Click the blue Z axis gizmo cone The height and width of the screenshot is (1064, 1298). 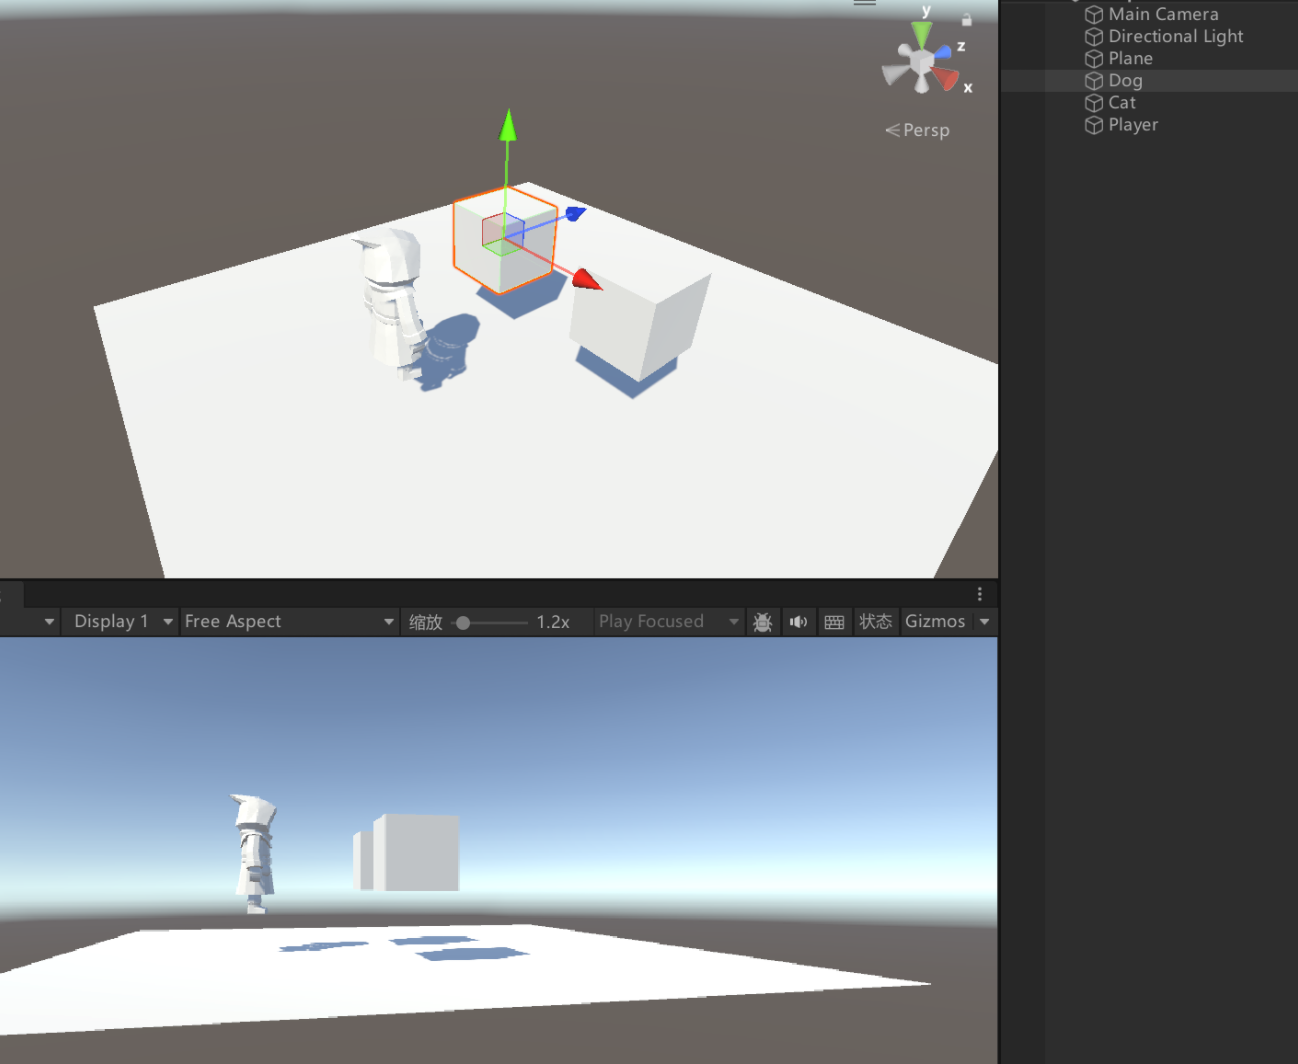pos(942,51)
